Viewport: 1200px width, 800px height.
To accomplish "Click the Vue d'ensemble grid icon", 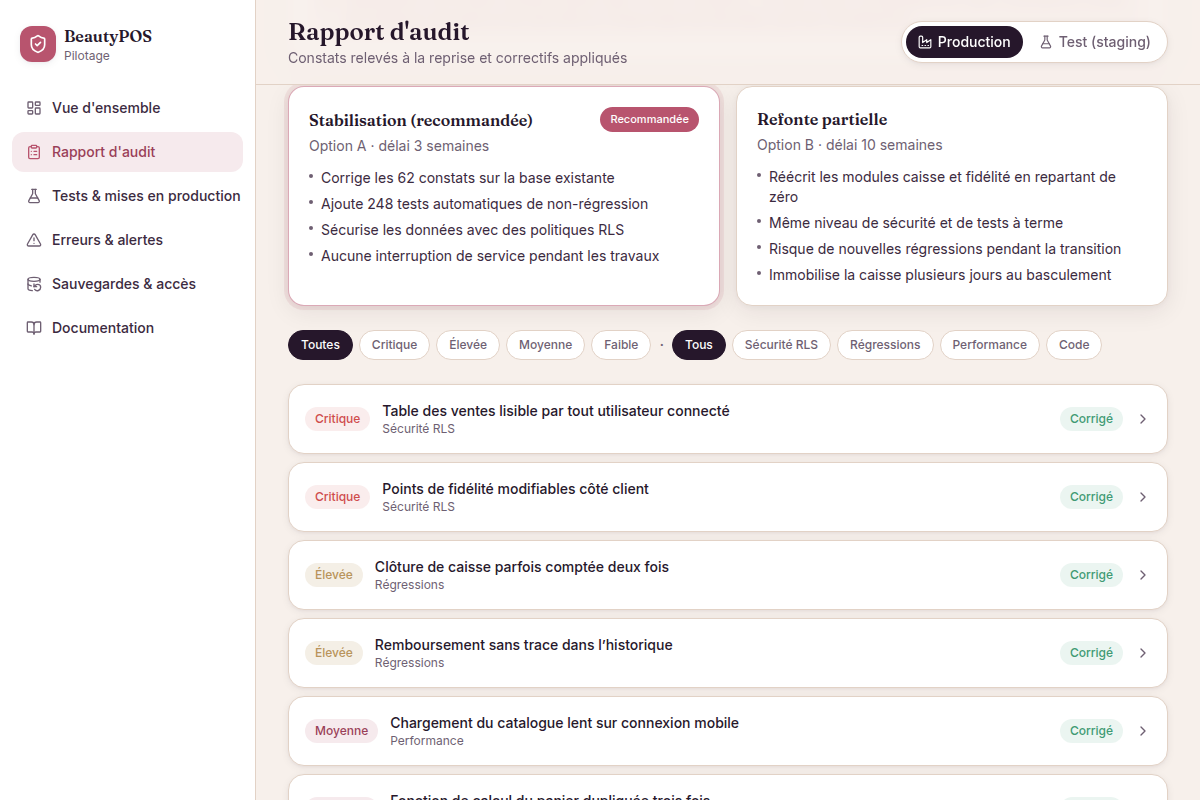I will pos(34,108).
